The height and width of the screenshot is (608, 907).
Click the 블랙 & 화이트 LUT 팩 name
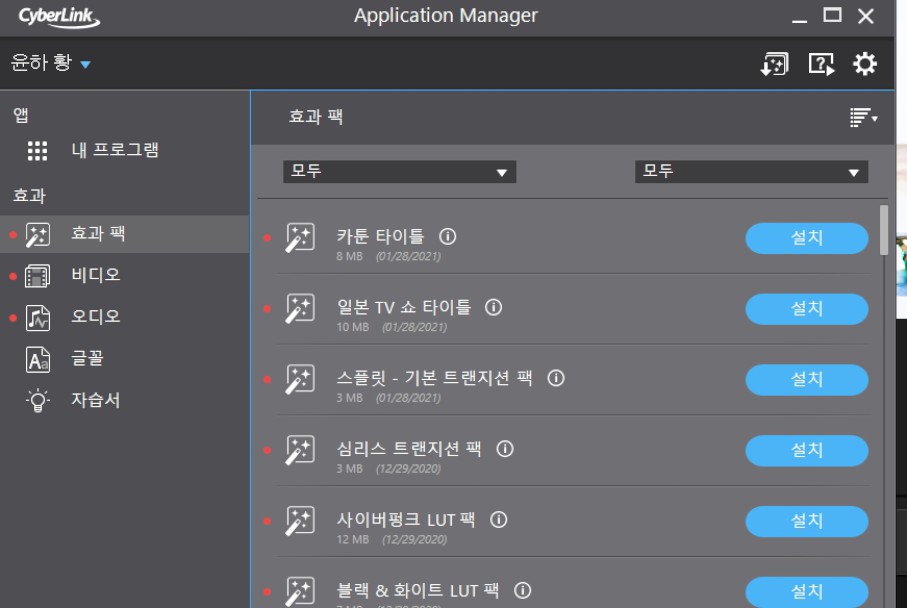418,590
